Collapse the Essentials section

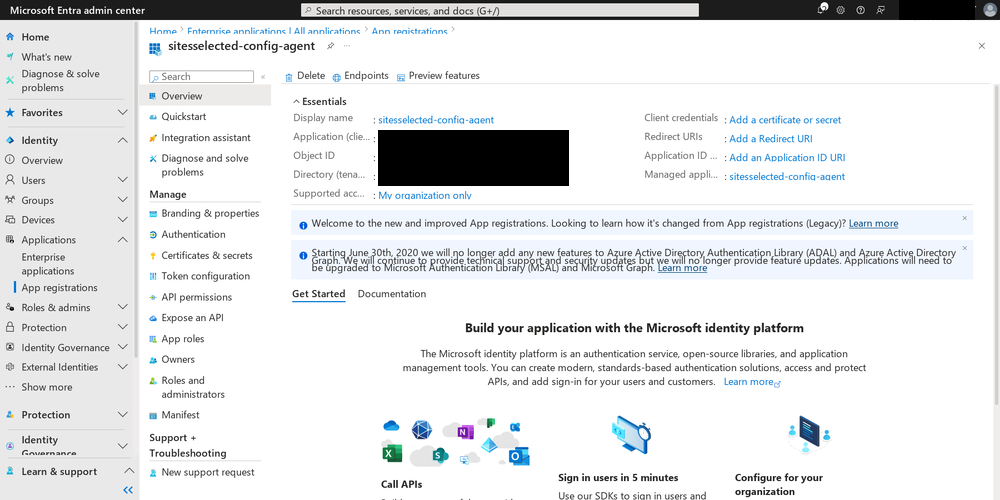click(x=320, y=101)
